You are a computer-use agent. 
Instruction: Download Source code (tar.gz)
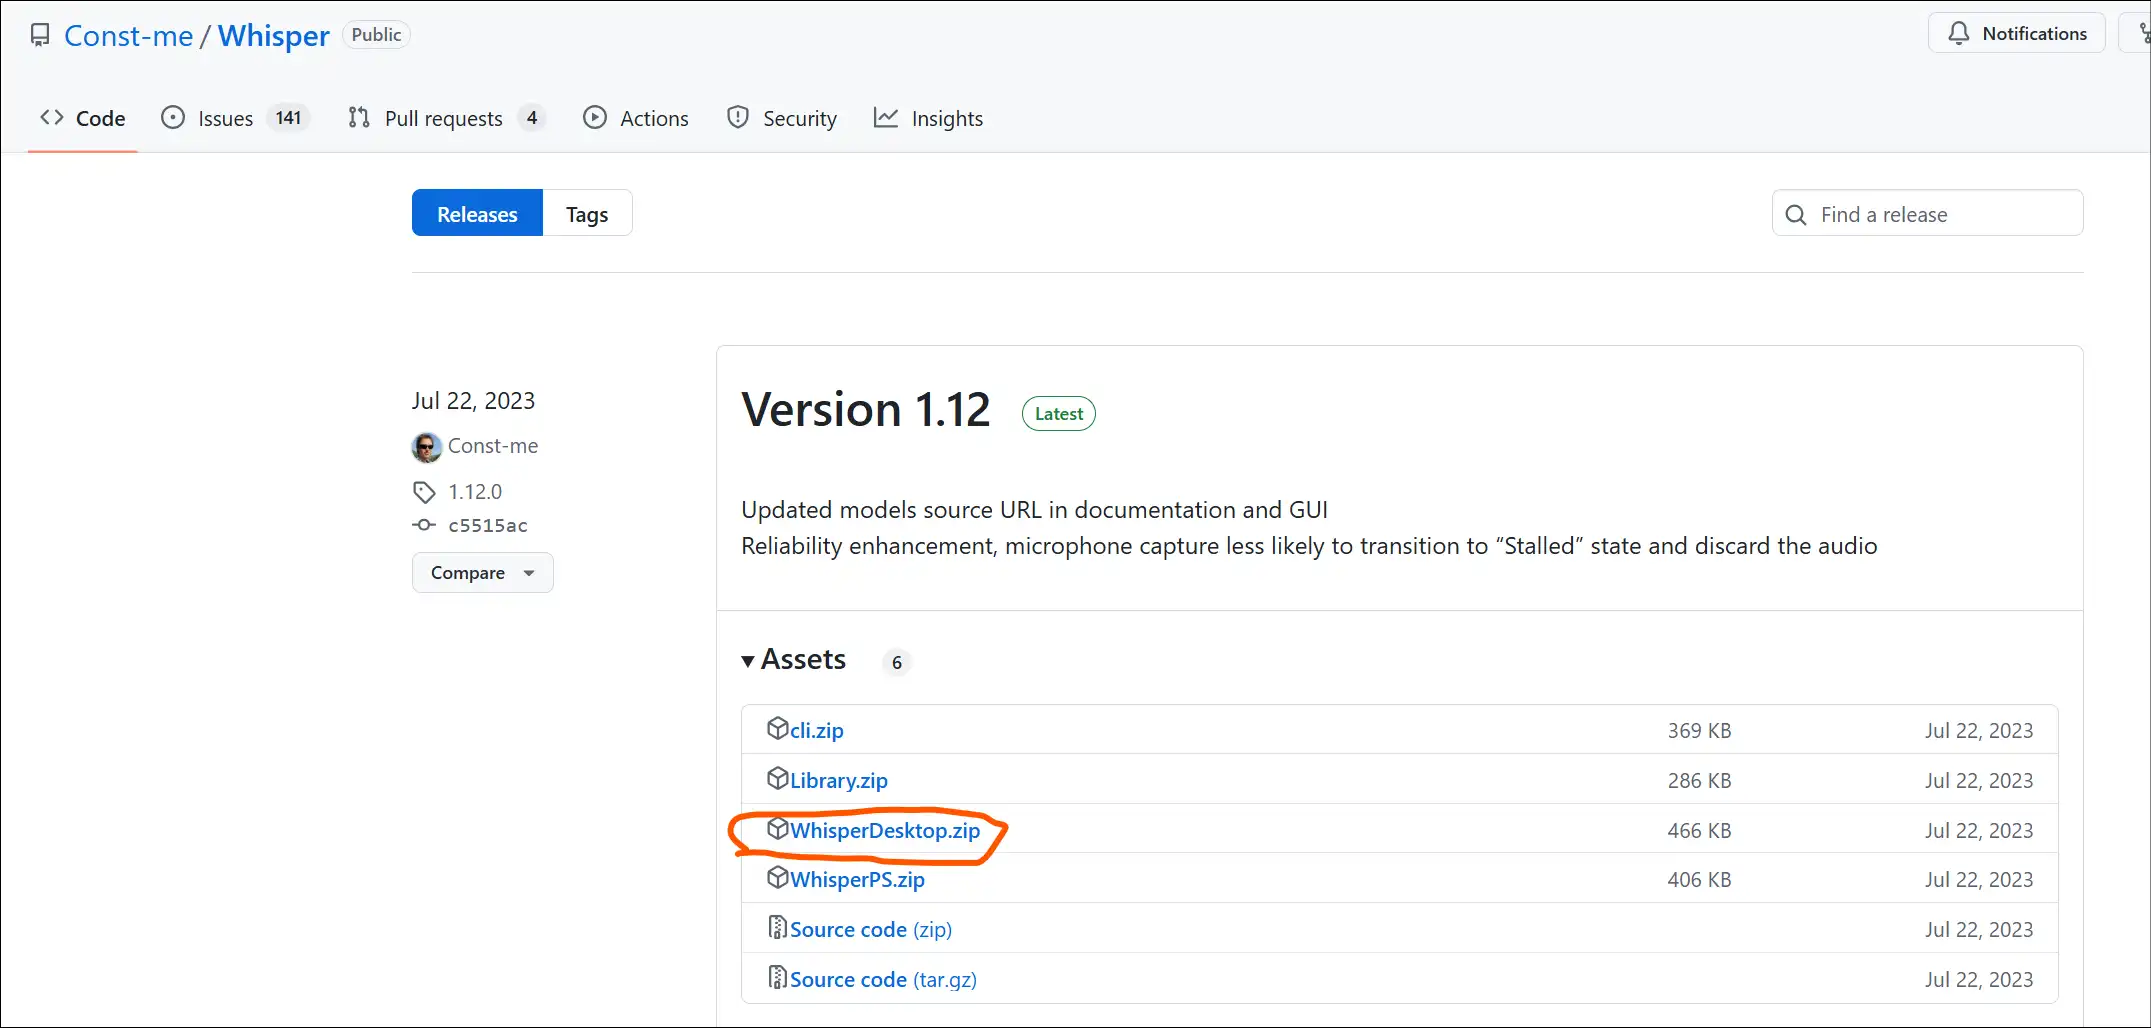pyautogui.click(x=883, y=979)
